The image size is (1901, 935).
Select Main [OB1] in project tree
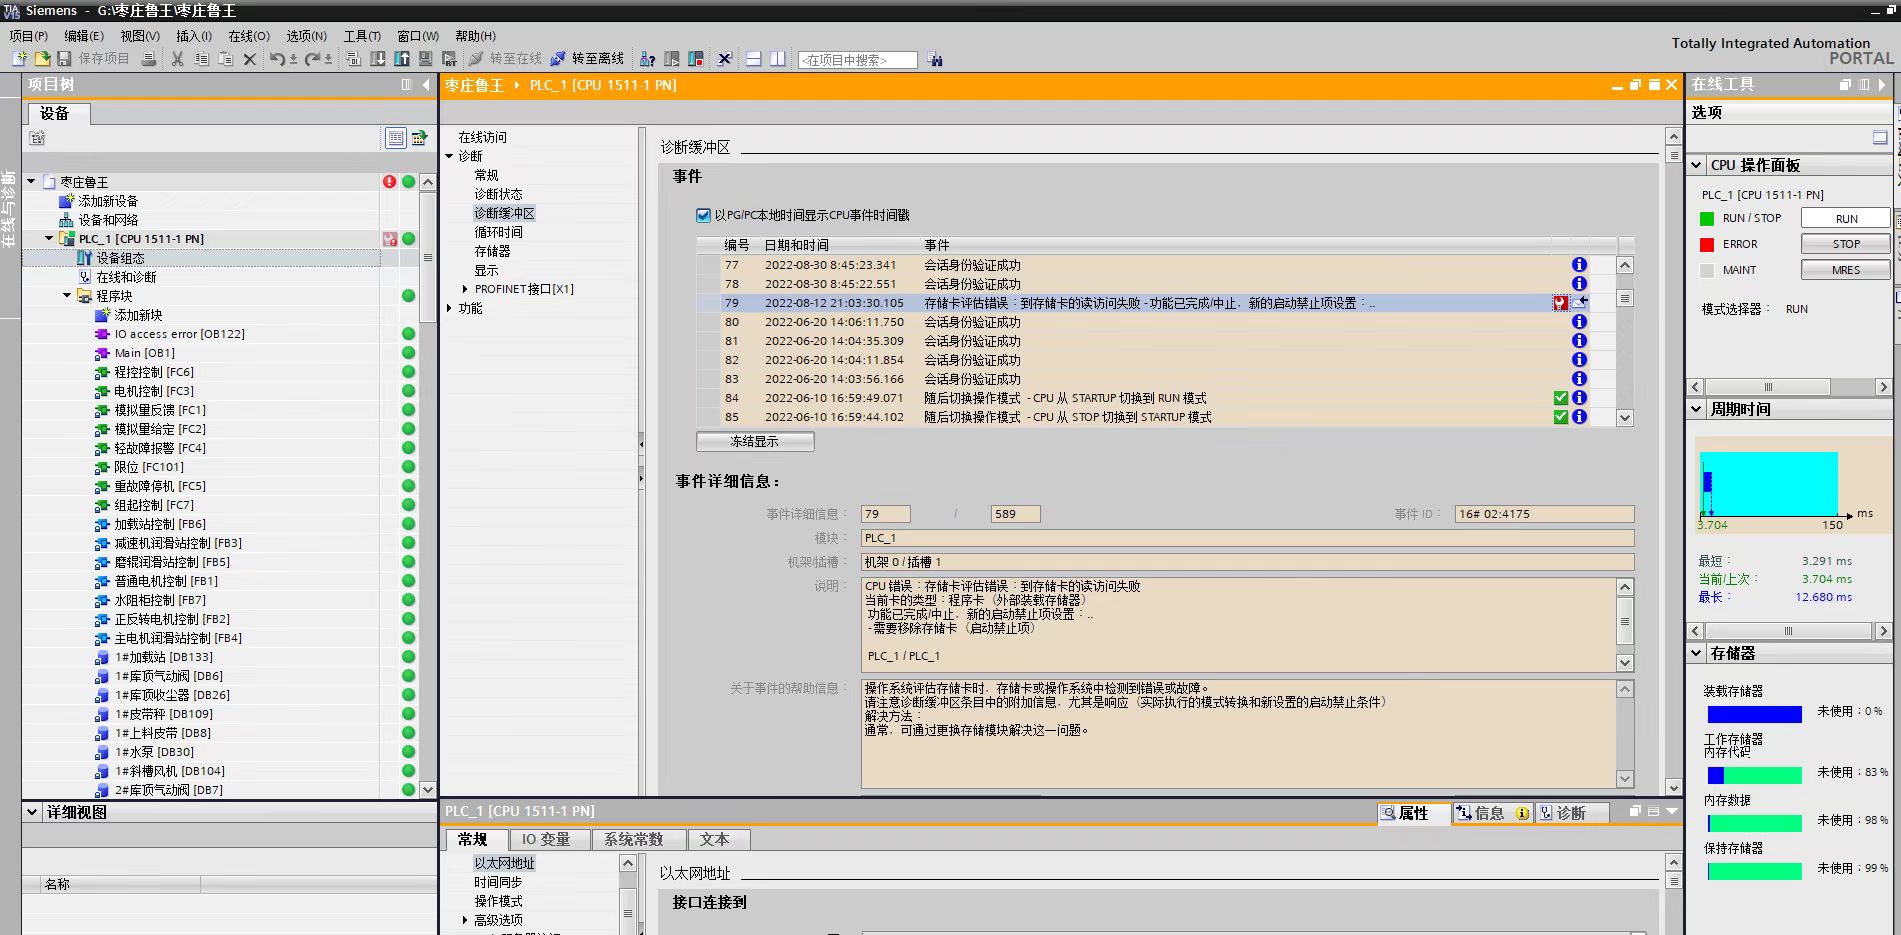point(144,353)
